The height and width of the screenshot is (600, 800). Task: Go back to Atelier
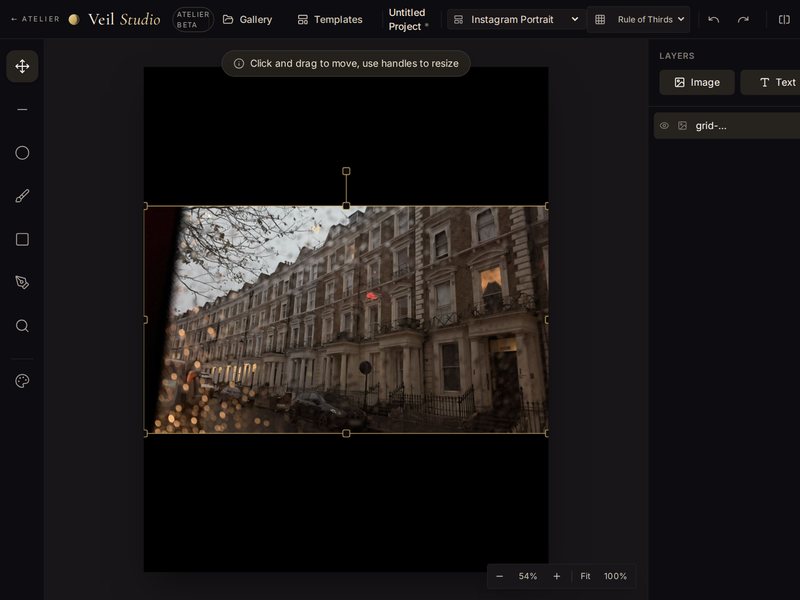[35, 19]
